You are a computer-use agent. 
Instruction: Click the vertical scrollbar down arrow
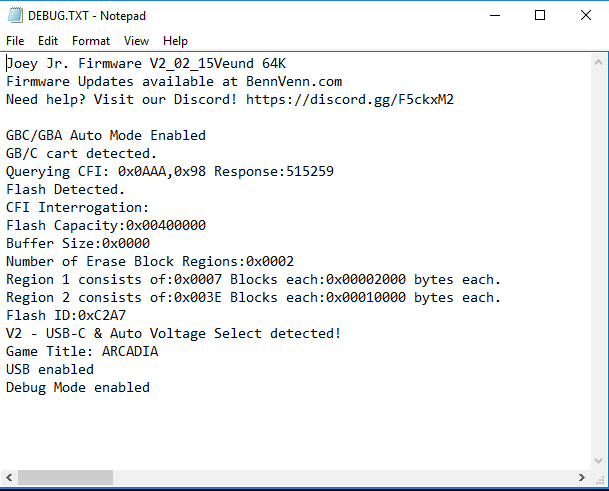pyautogui.click(x=598, y=461)
